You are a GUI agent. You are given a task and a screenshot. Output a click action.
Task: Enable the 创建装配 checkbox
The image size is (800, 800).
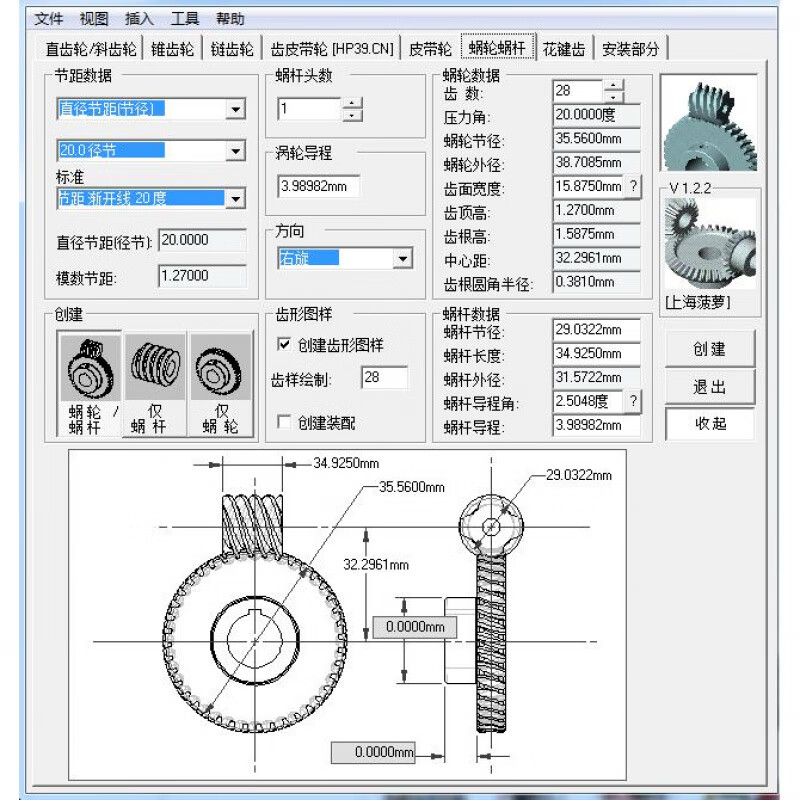[x=285, y=422]
